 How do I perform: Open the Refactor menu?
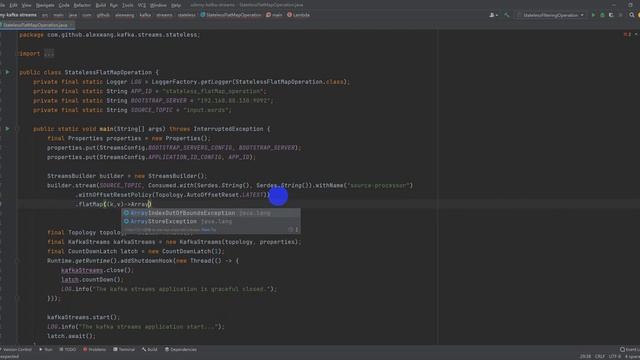coord(82,5)
